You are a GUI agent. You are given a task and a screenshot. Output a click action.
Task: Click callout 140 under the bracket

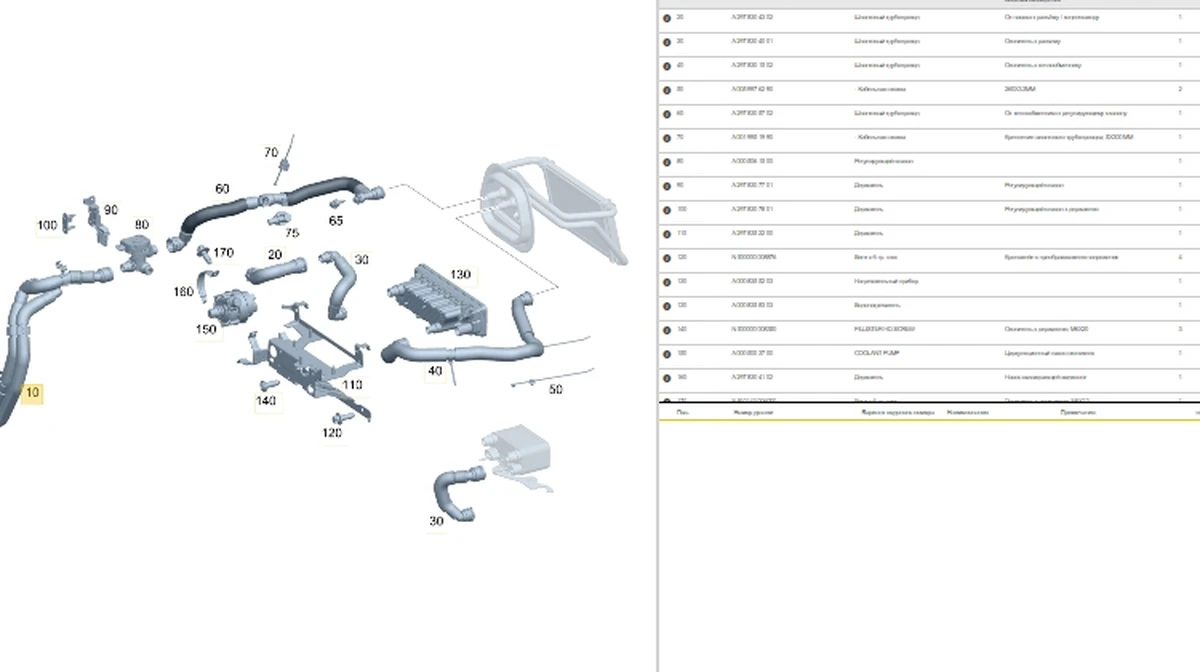[x=265, y=401]
